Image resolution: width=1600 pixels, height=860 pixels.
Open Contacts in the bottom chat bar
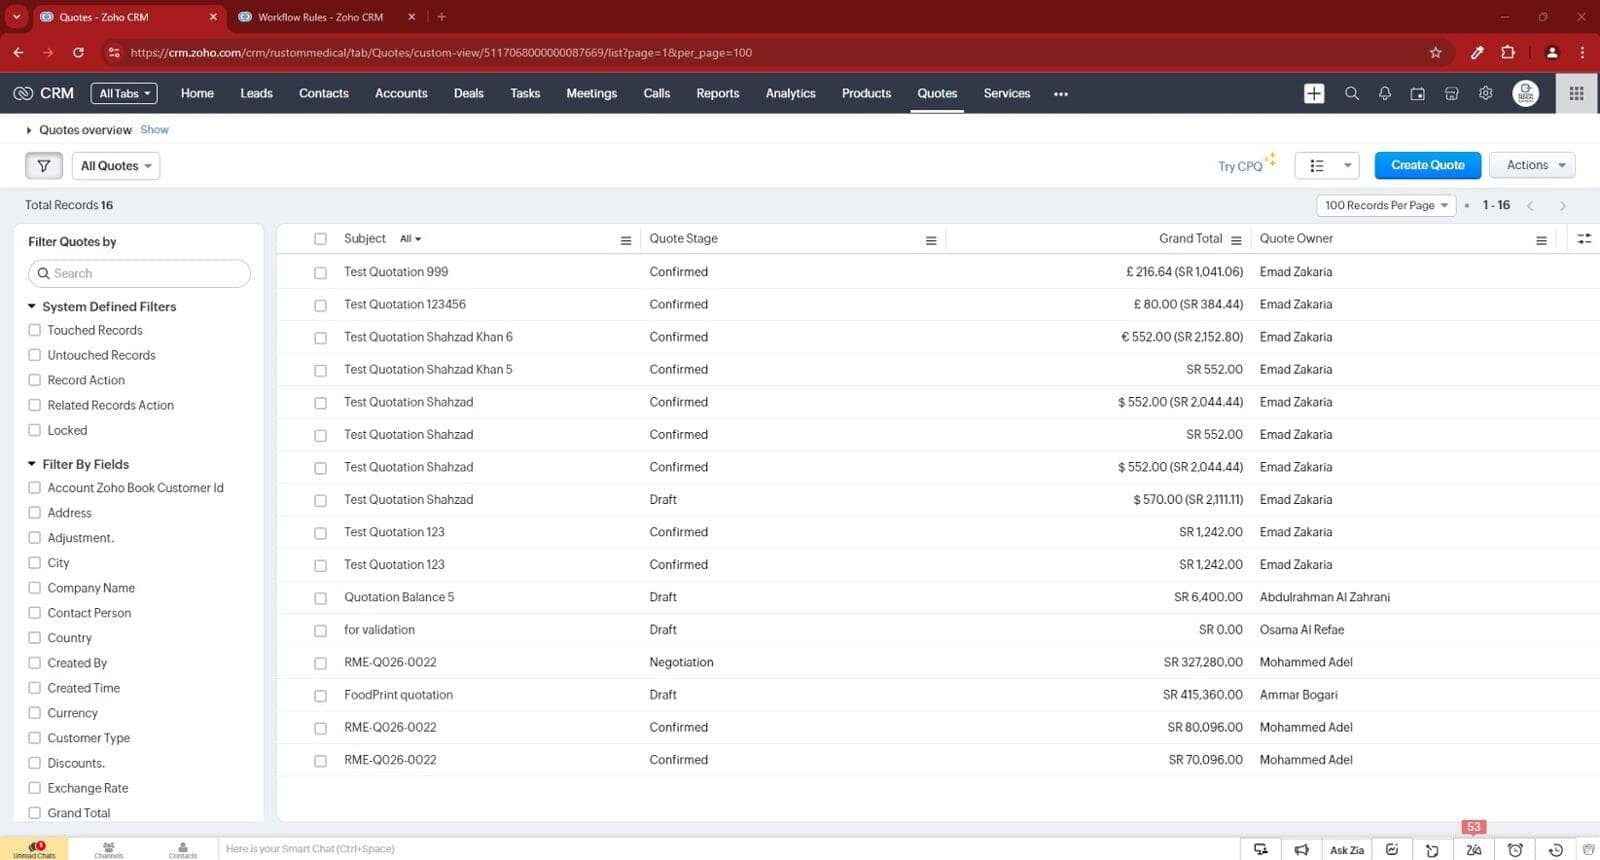click(x=182, y=849)
